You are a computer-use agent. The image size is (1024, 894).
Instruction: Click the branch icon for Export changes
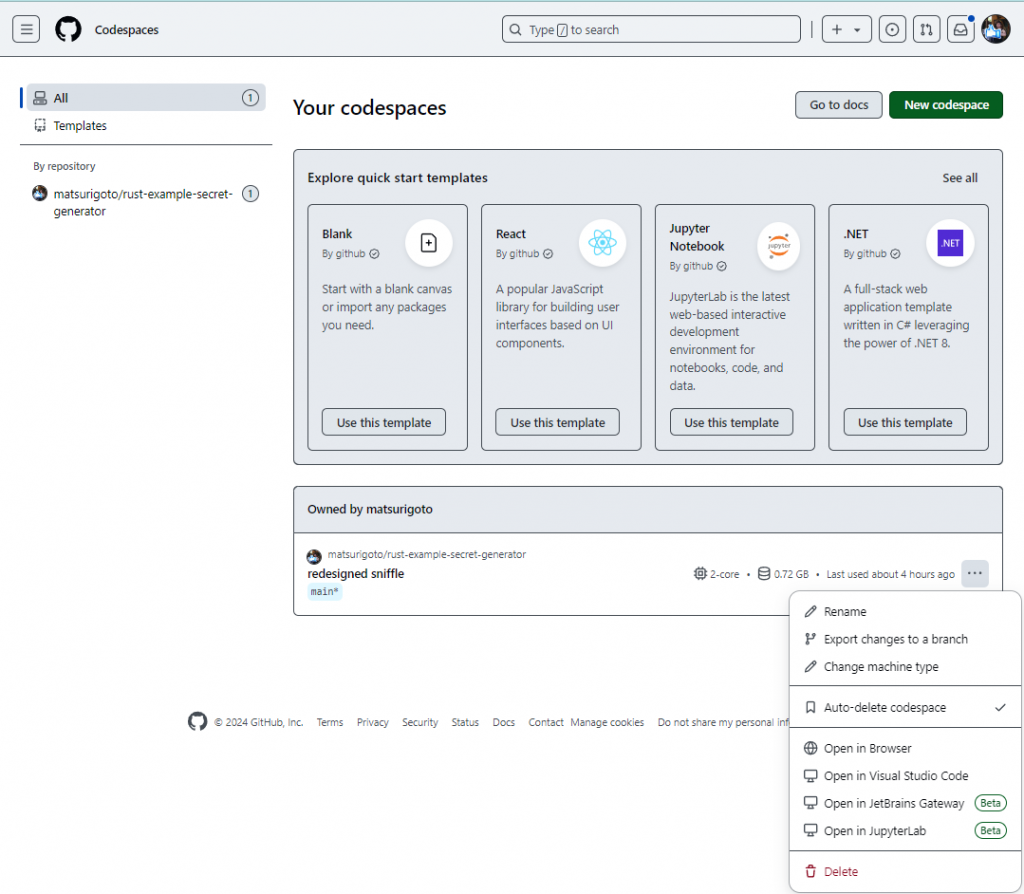click(810, 639)
